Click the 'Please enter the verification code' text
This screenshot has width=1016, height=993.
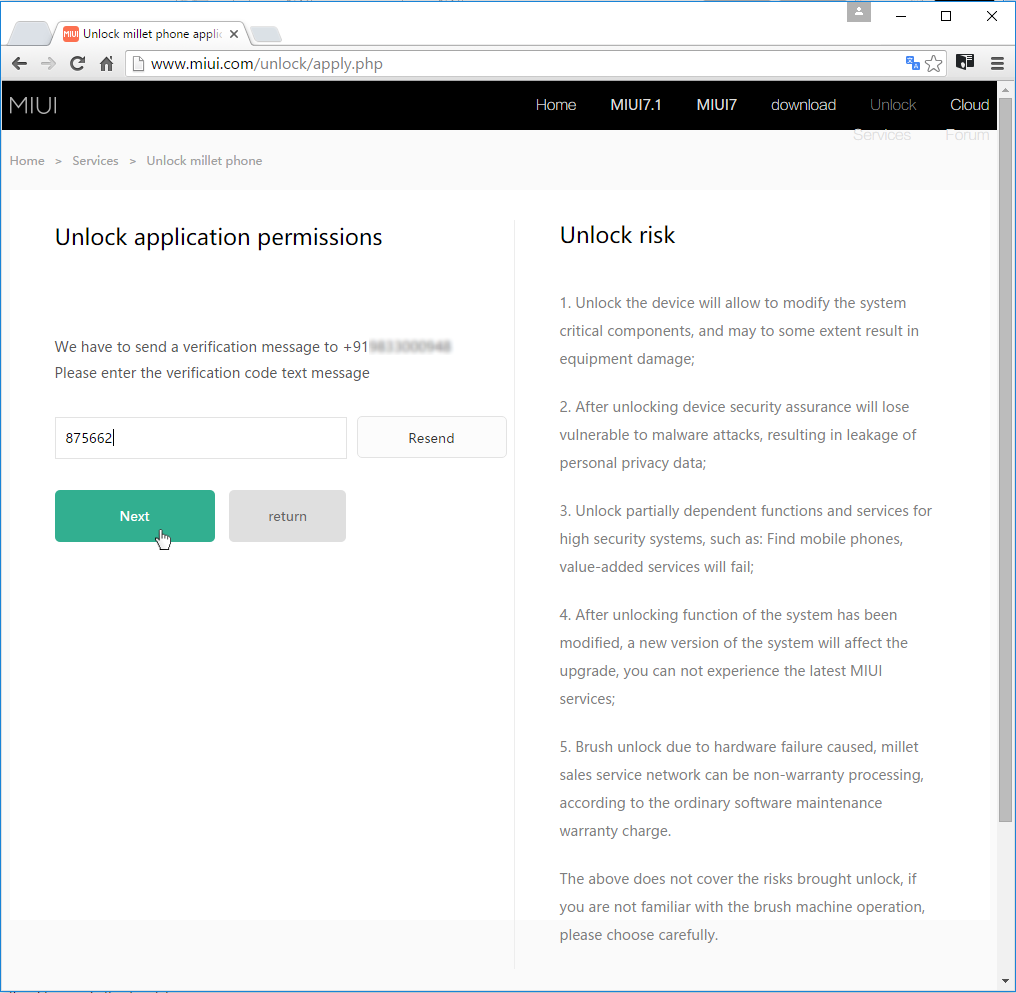[212, 373]
